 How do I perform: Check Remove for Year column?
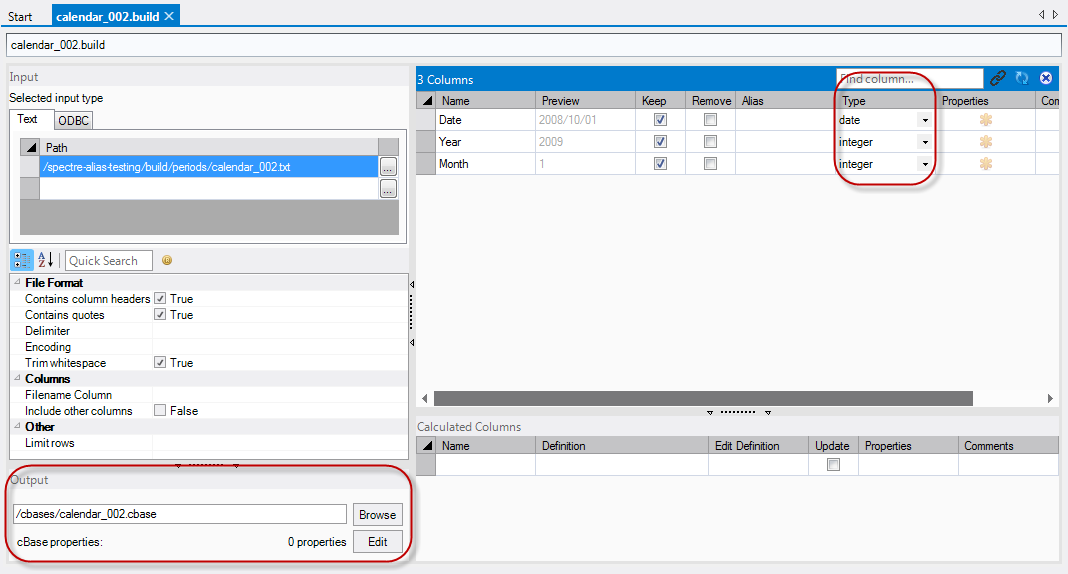(x=710, y=142)
